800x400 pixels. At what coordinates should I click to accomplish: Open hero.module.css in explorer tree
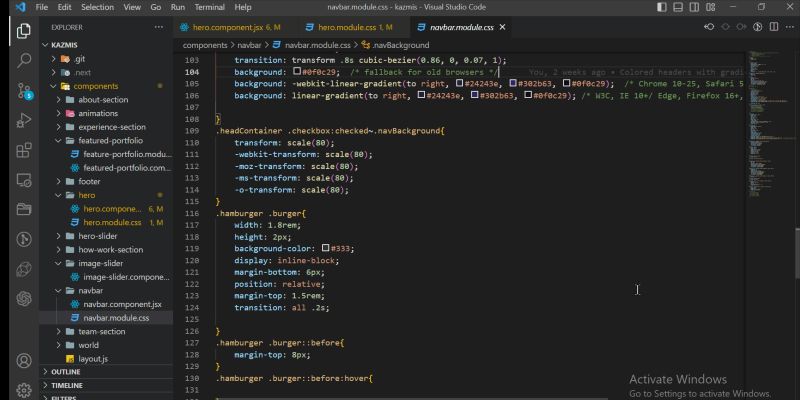(106, 222)
